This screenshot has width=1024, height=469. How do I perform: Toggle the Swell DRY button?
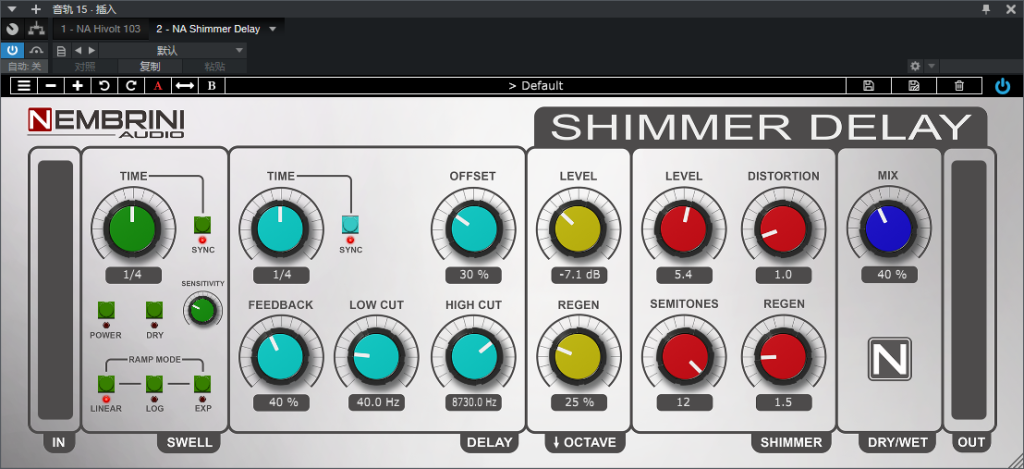tap(155, 310)
